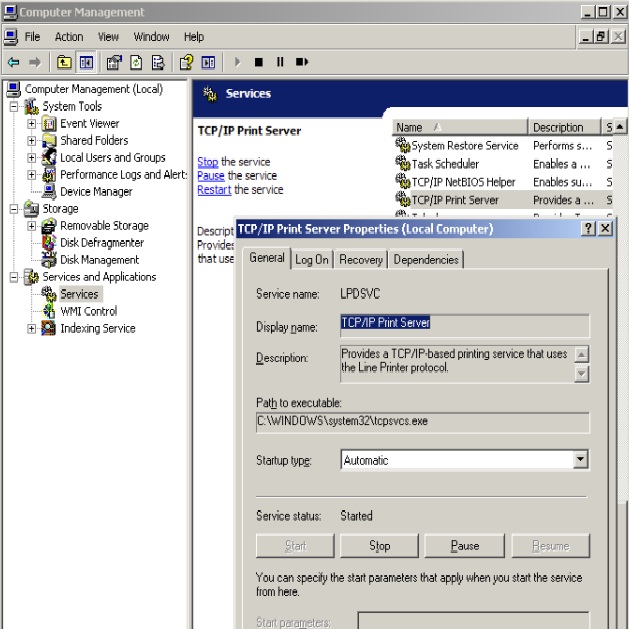Click the Stop Service square toolbar icon

(x=259, y=62)
